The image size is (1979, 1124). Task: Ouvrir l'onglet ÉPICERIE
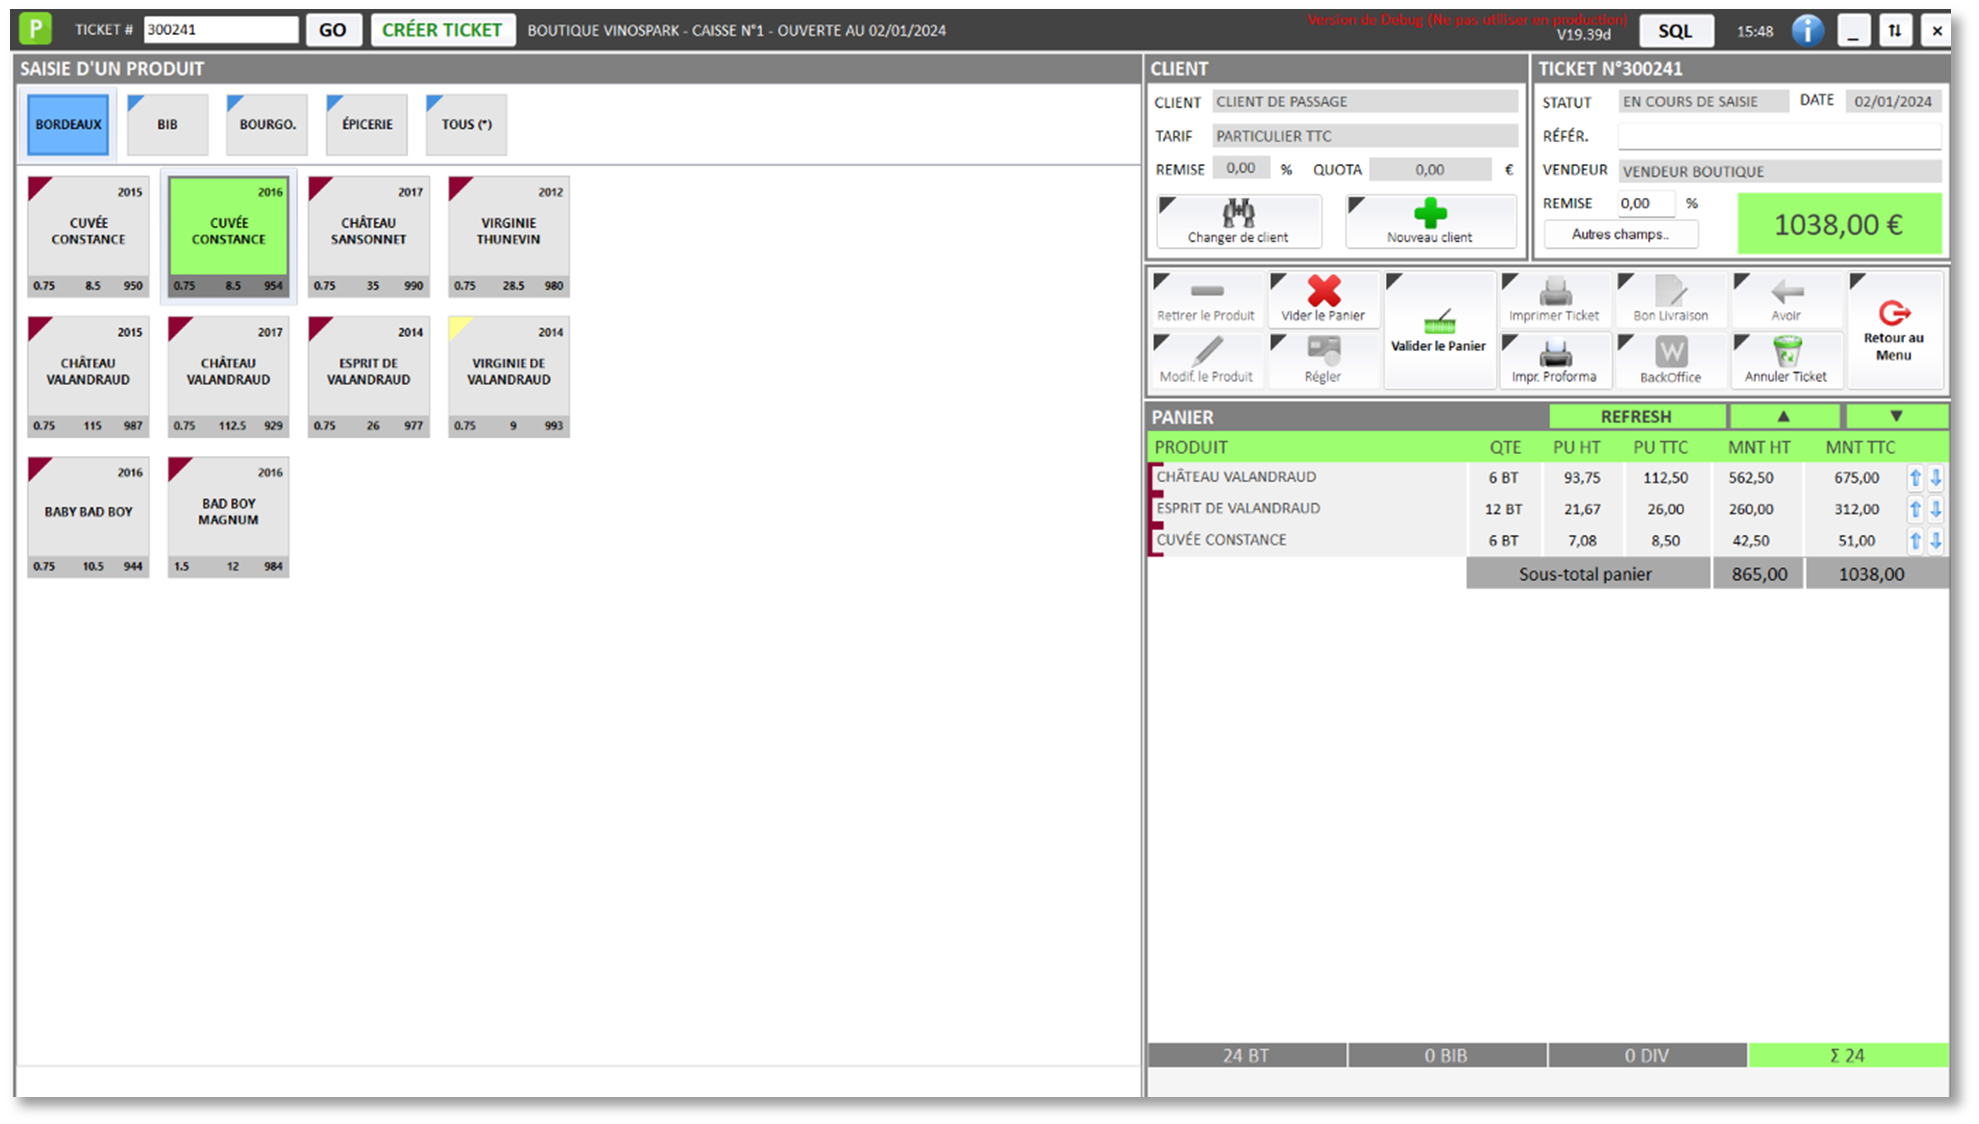click(366, 124)
